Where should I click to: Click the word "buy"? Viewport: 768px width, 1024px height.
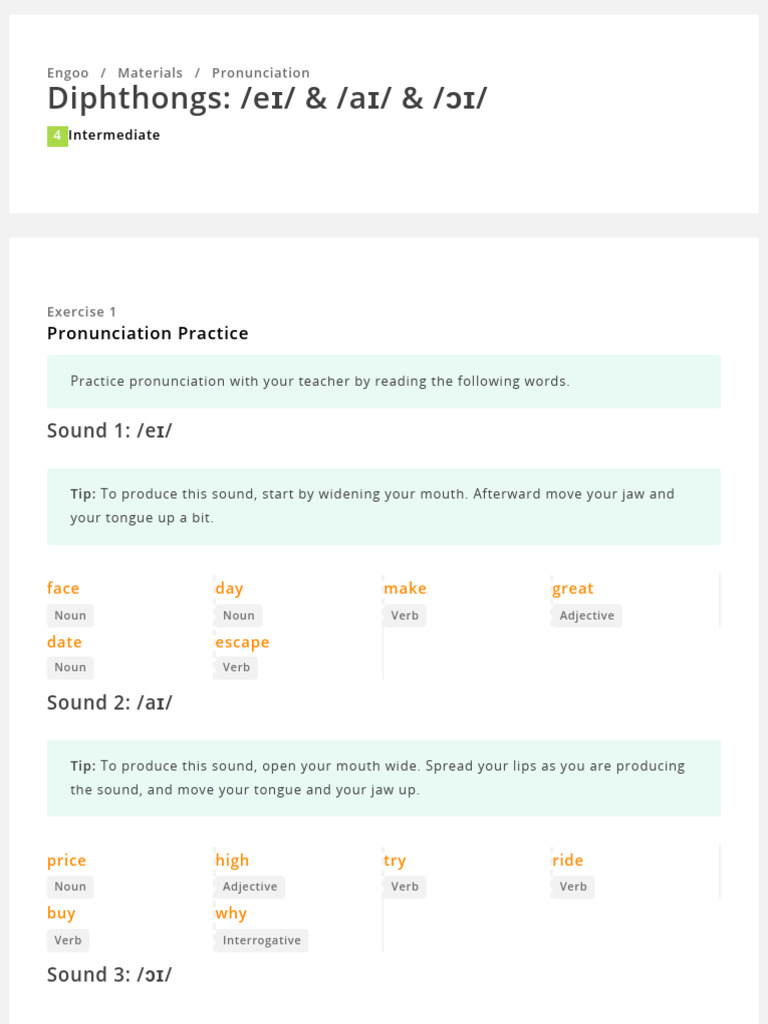pyautogui.click(x=61, y=913)
